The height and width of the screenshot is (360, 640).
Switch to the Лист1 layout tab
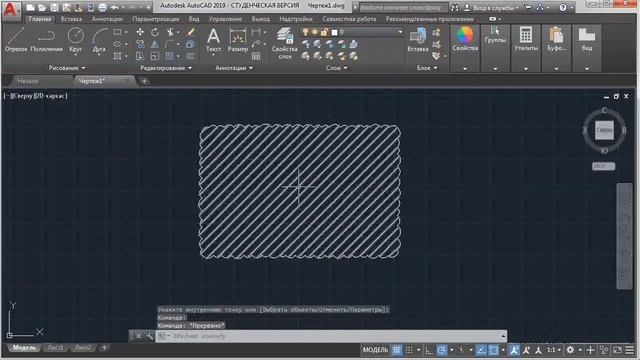click(x=55, y=348)
